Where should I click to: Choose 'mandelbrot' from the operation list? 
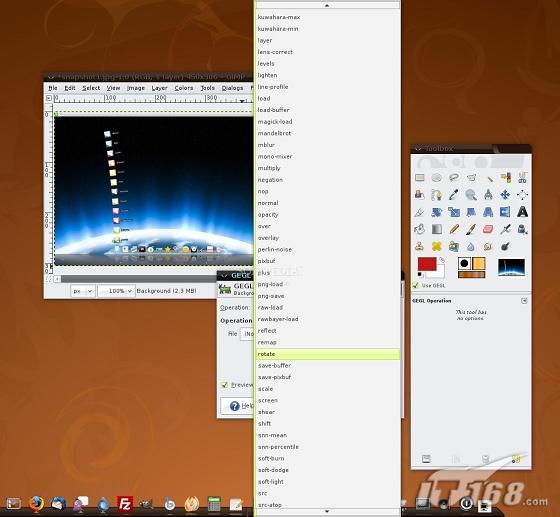pos(328,133)
